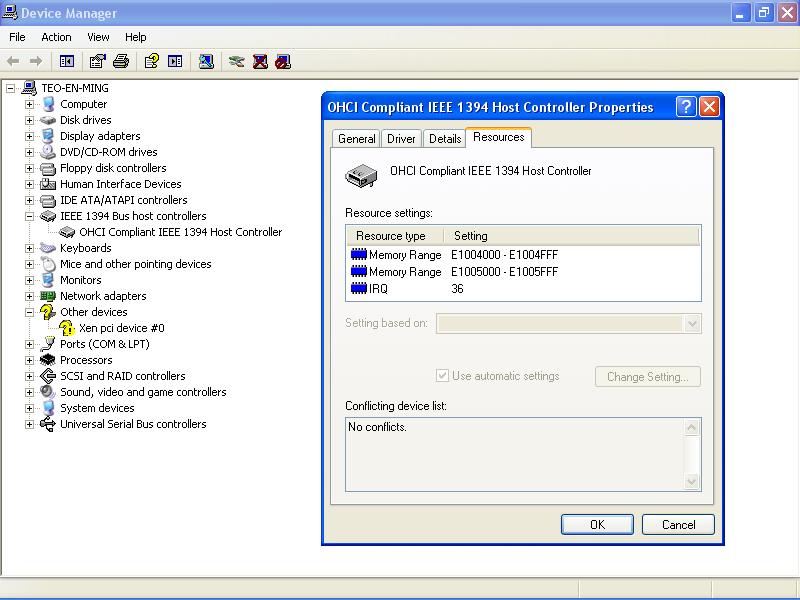800x600 pixels.
Task: Select the IRQ 36 resource row
Action: tap(420, 289)
